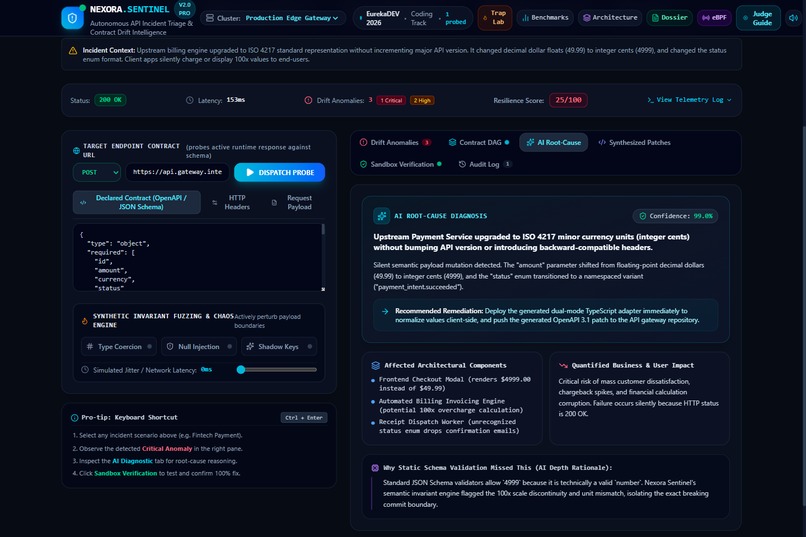The height and width of the screenshot is (537, 806).
Task: Switch to the Contract DAG tab
Action: [x=479, y=142]
